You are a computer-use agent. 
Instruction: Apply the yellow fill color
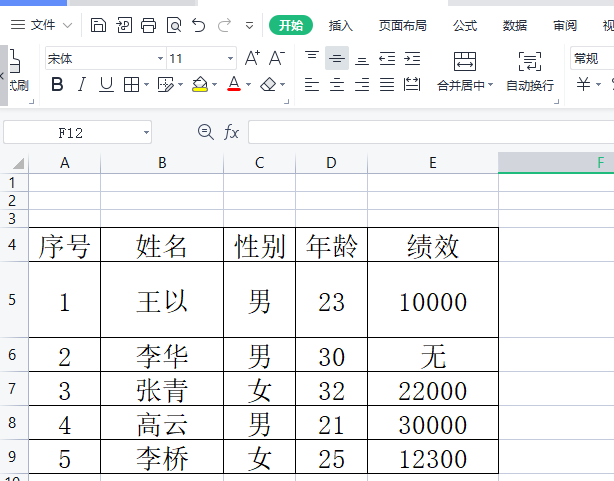pyautogui.click(x=200, y=84)
